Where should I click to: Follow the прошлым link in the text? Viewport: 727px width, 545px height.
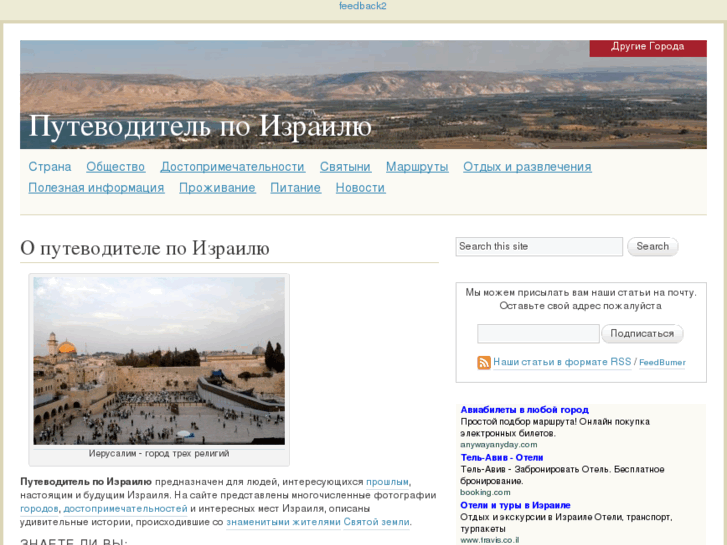pyautogui.click(x=388, y=482)
